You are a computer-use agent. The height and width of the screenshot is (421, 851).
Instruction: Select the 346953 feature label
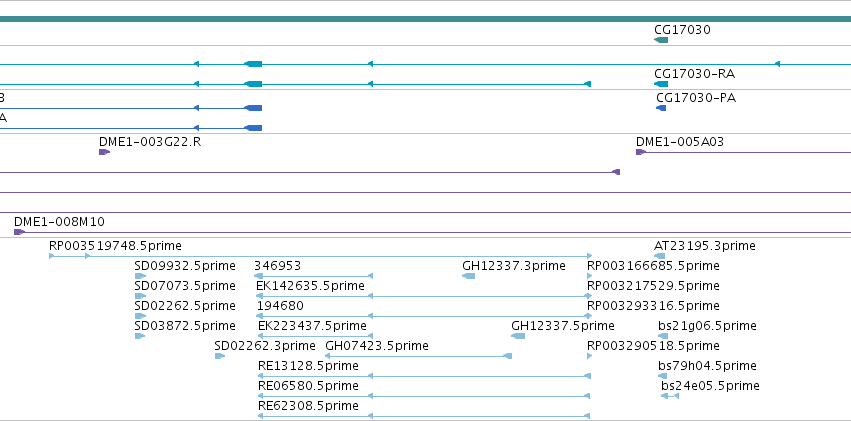click(277, 266)
